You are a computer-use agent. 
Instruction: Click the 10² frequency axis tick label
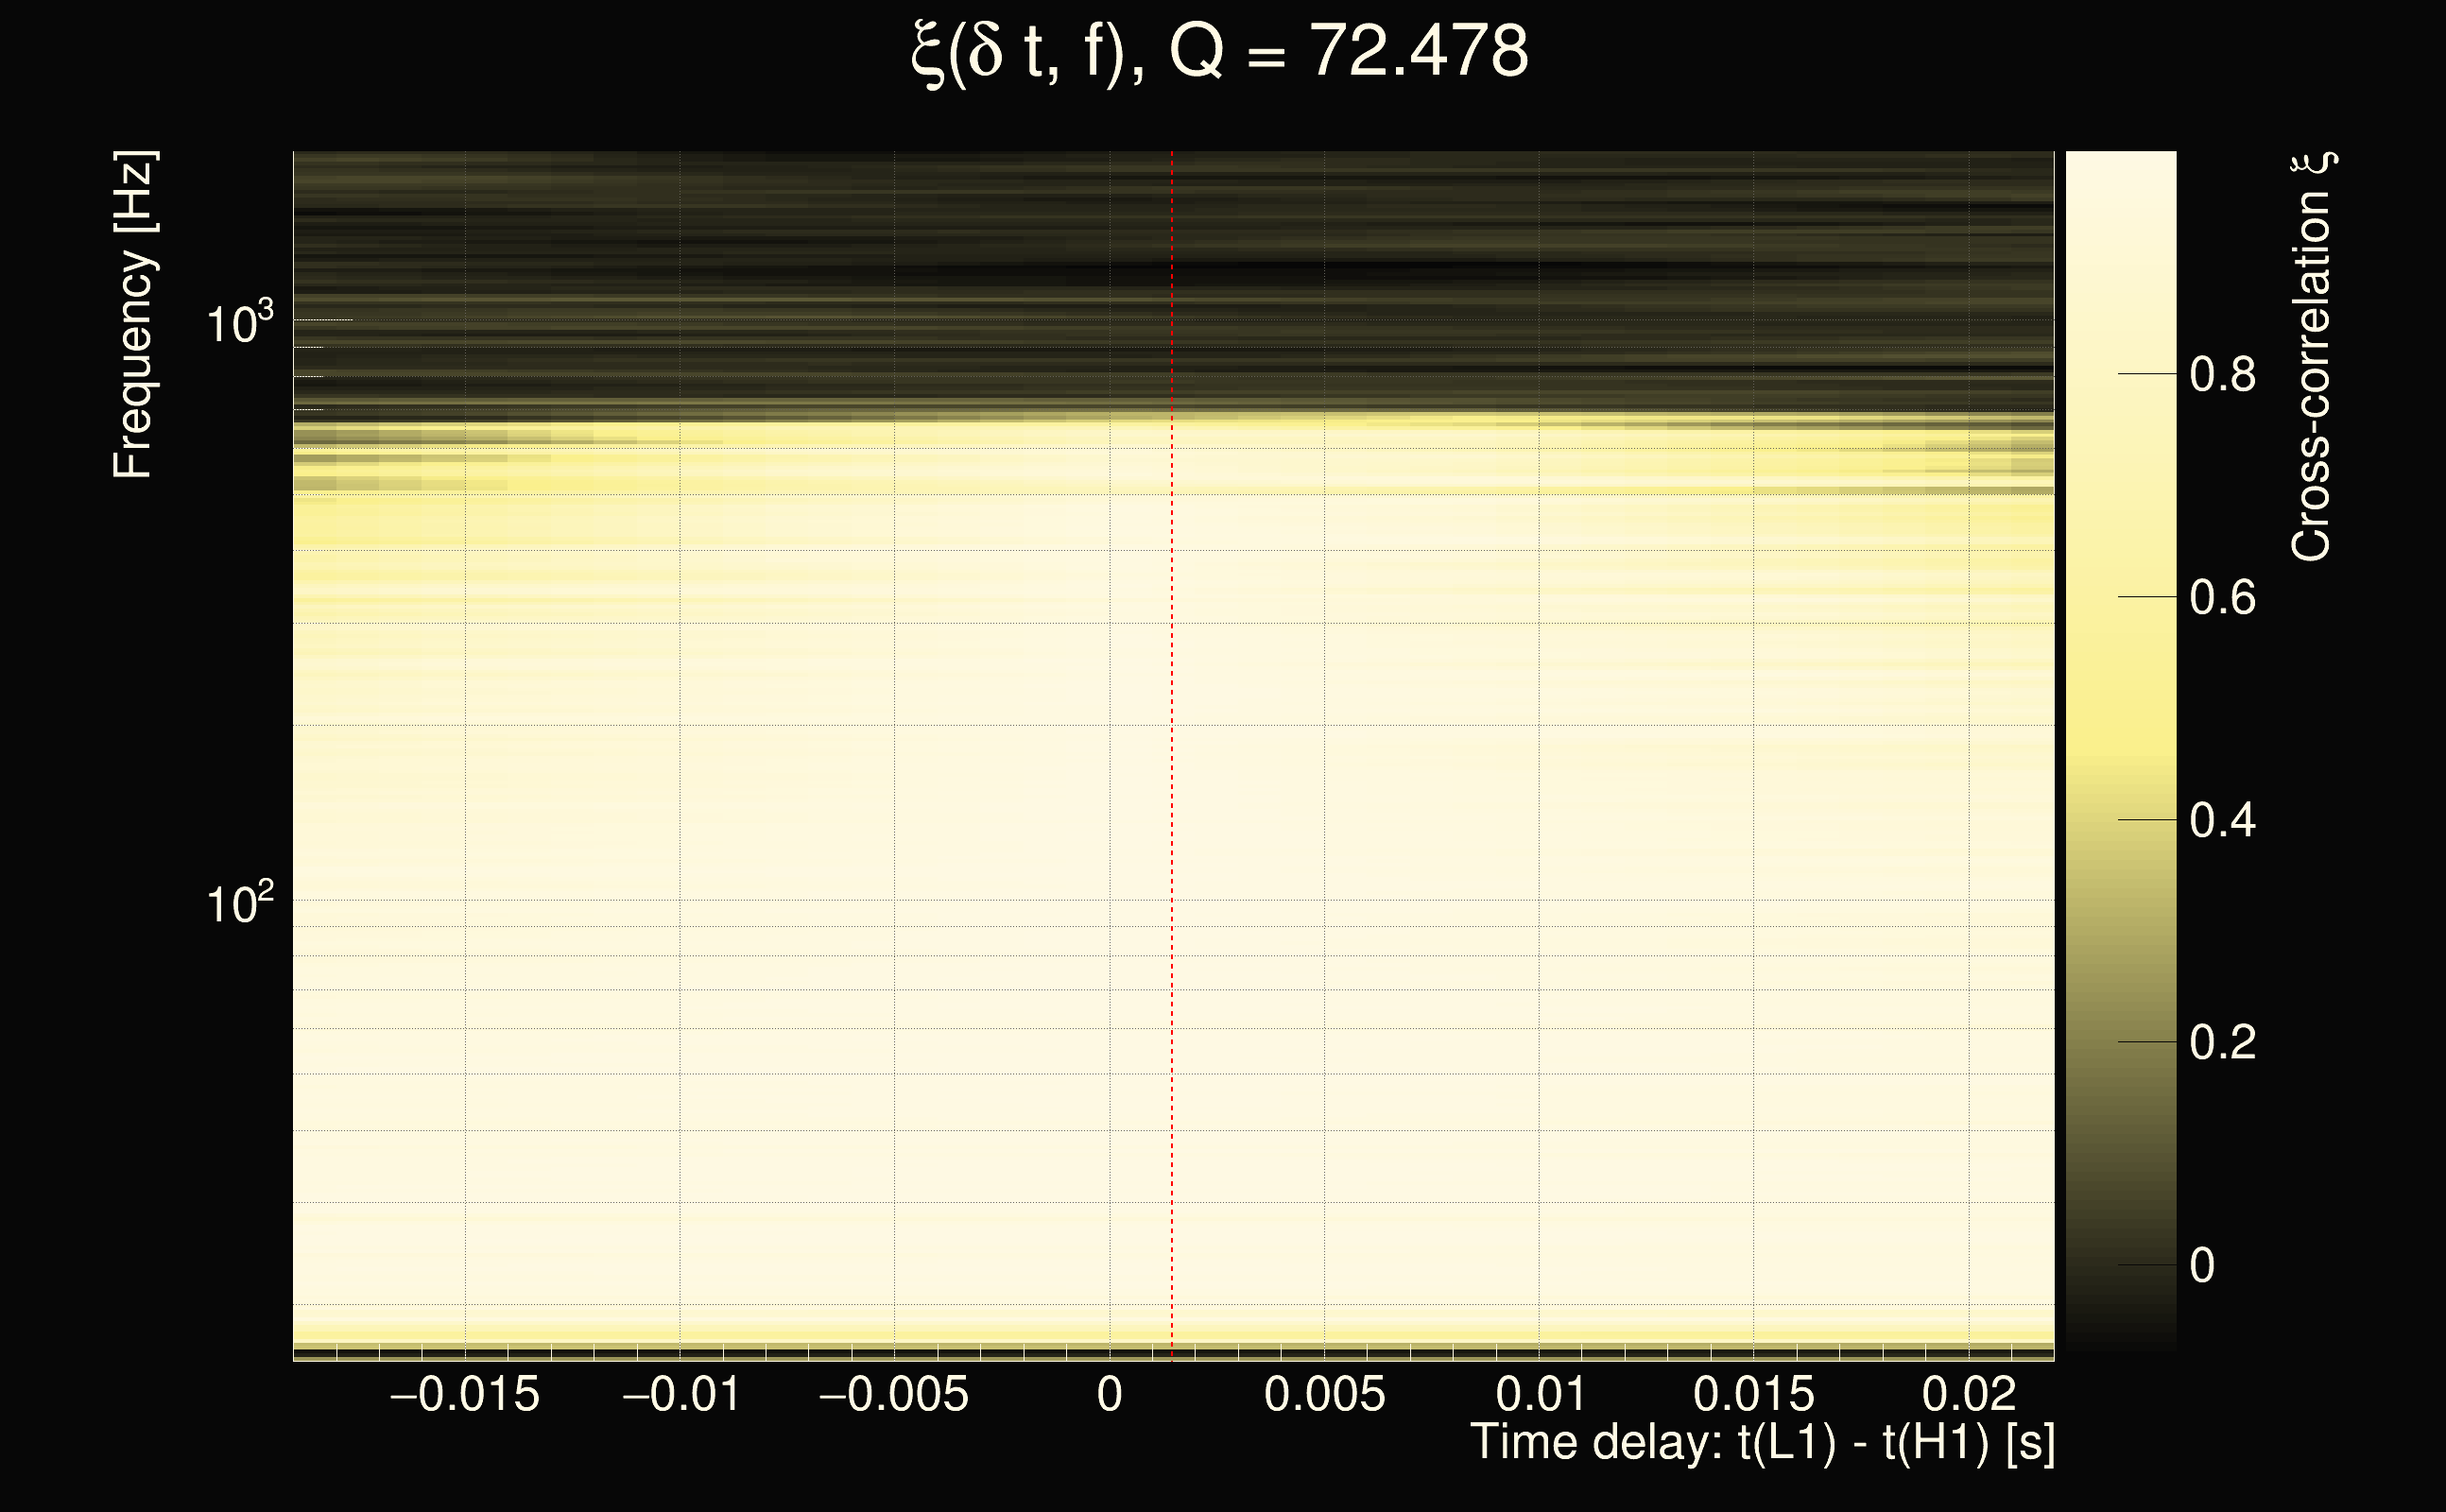click(x=239, y=903)
